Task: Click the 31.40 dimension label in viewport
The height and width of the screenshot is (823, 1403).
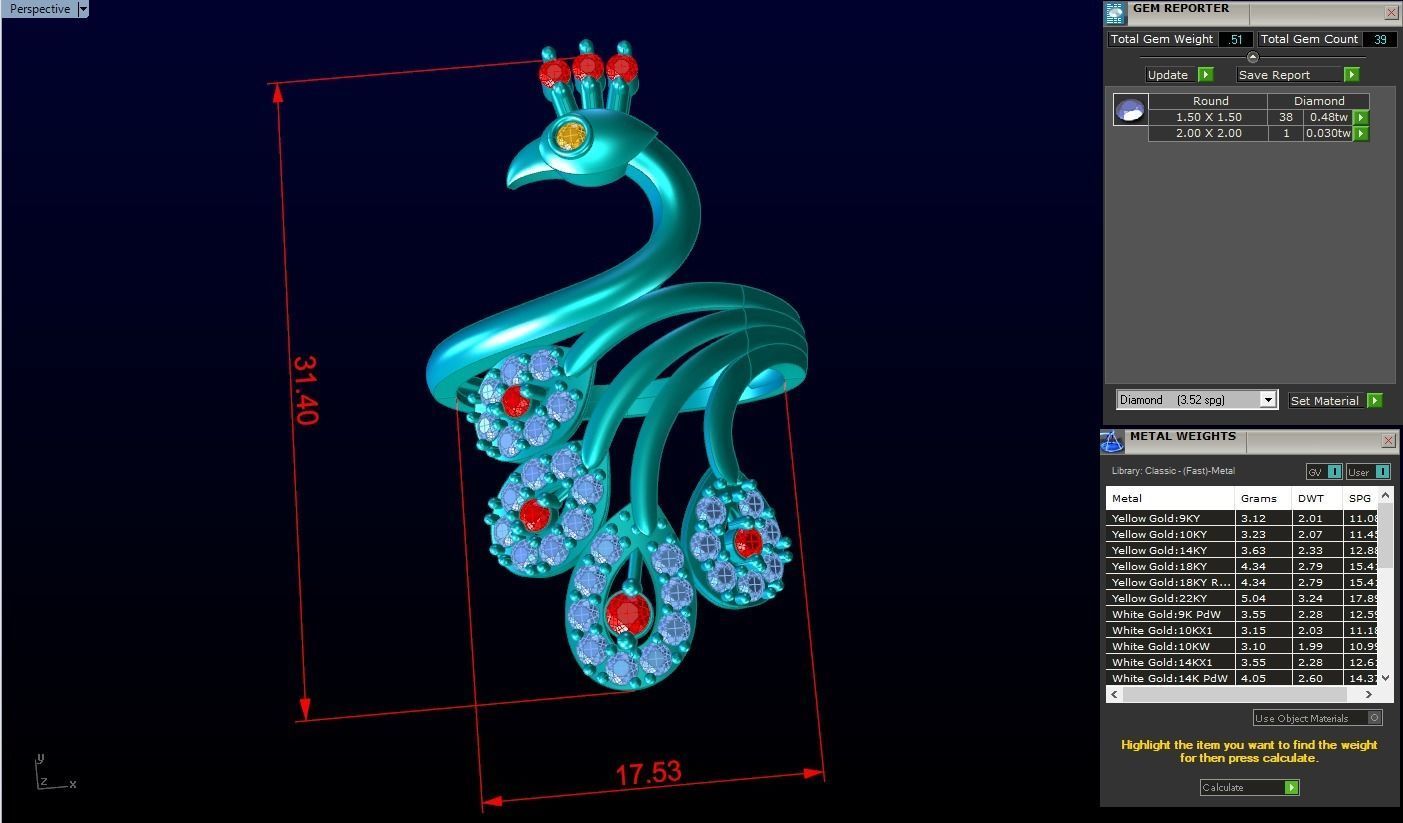Action: tap(305, 390)
